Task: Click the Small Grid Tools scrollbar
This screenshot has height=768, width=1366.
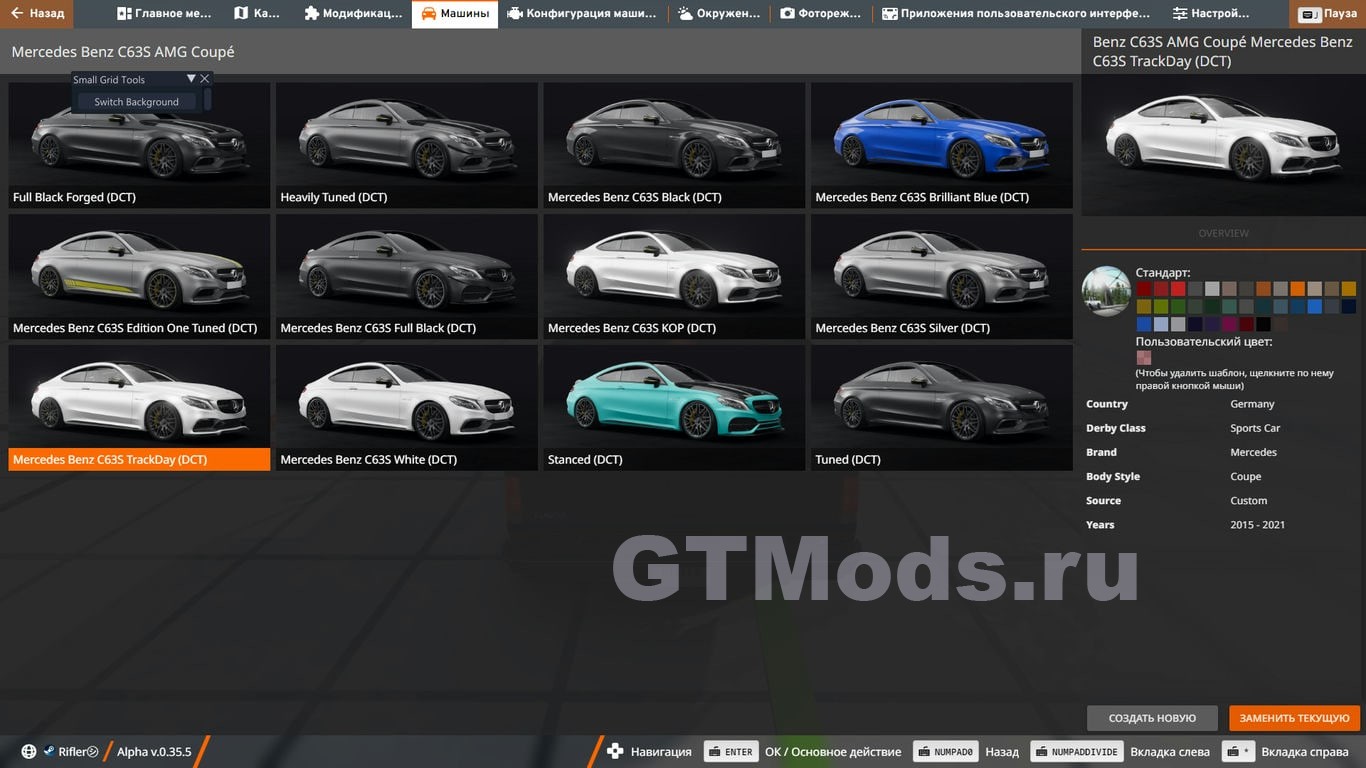Action: [208, 100]
